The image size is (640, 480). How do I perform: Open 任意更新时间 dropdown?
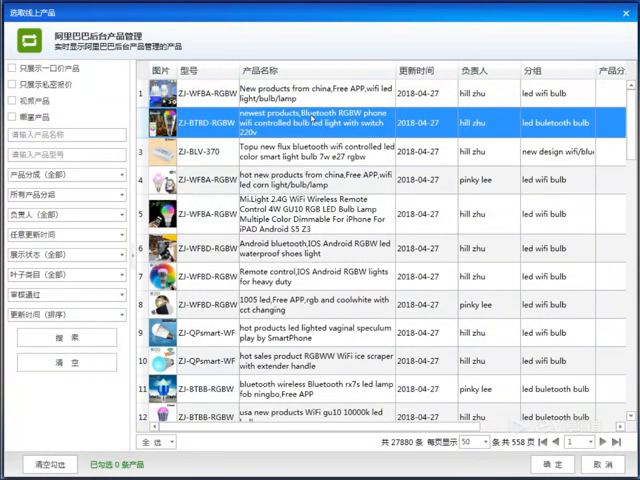click(x=67, y=235)
